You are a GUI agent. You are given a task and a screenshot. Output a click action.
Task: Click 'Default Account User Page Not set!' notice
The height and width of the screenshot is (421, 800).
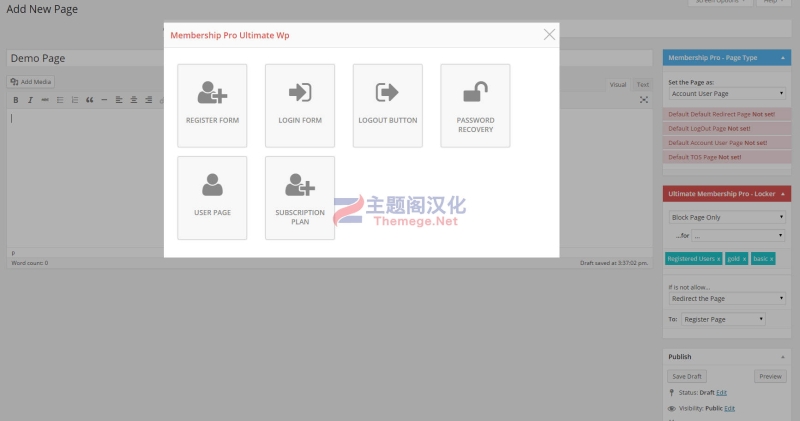click(x=727, y=143)
